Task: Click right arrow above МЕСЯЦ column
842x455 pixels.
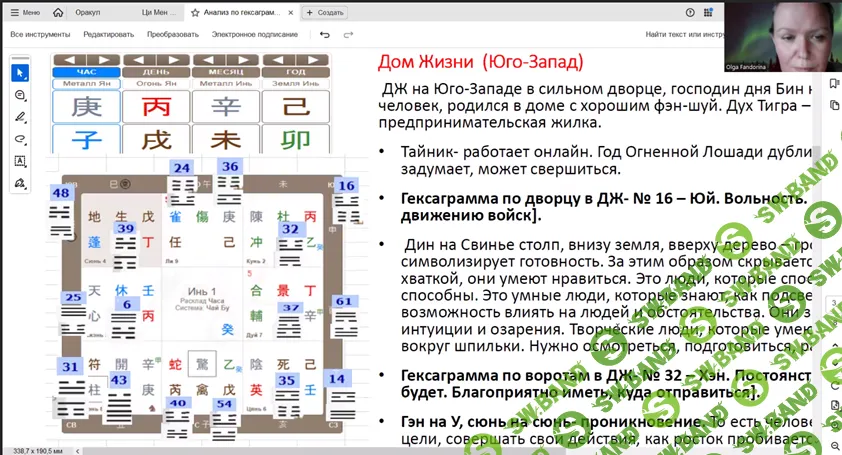Action: tap(243, 60)
